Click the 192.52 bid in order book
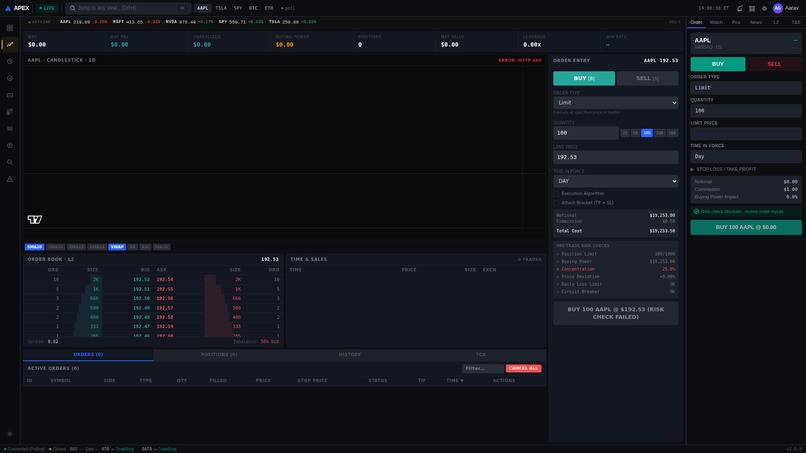806x453 pixels. pyautogui.click(x=141, y=280)
